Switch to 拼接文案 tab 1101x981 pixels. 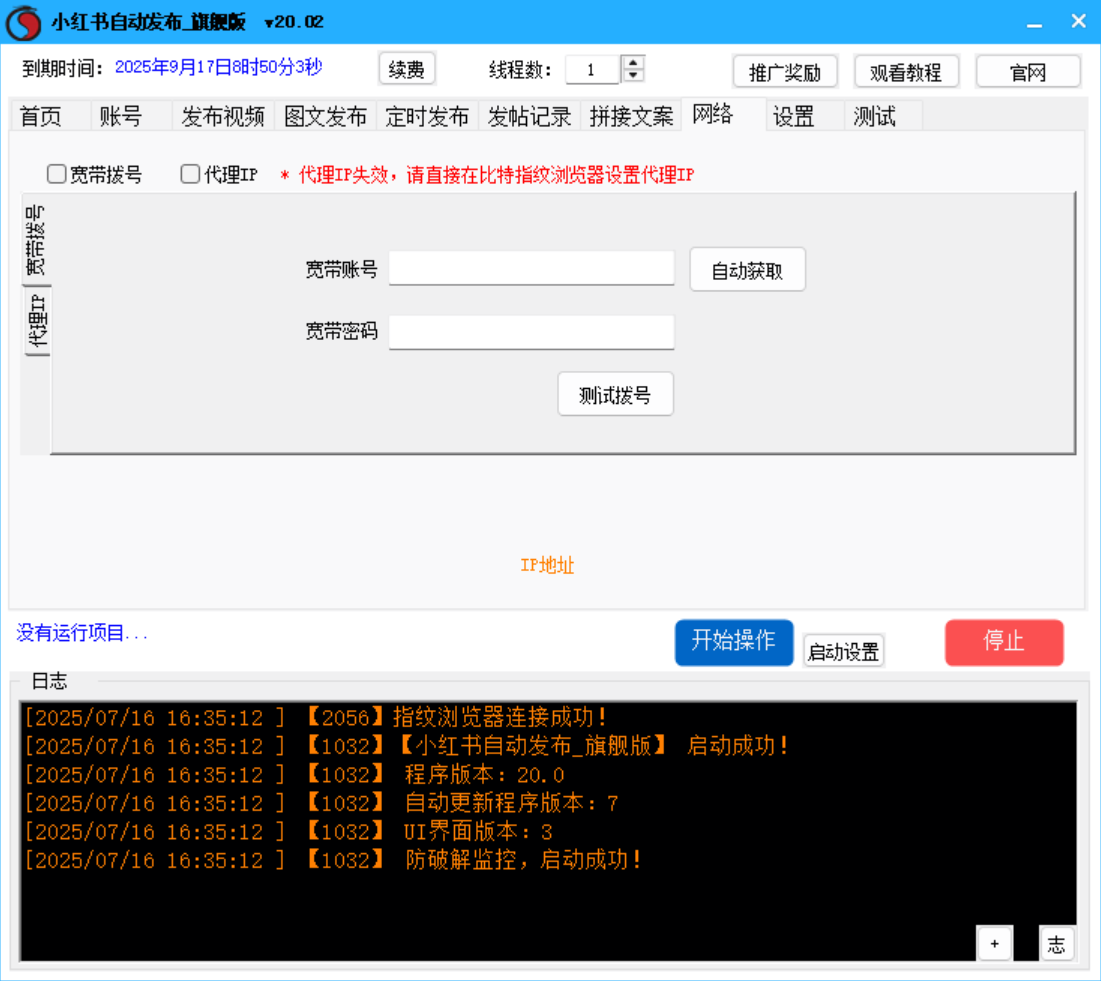631,116
